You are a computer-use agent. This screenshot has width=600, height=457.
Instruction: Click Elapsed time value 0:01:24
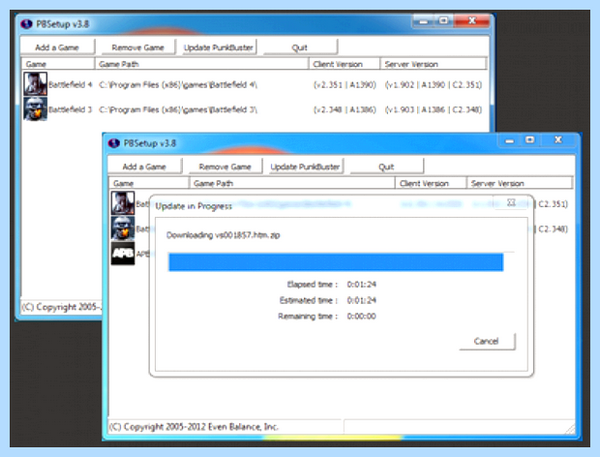click(x=362, y=284)
